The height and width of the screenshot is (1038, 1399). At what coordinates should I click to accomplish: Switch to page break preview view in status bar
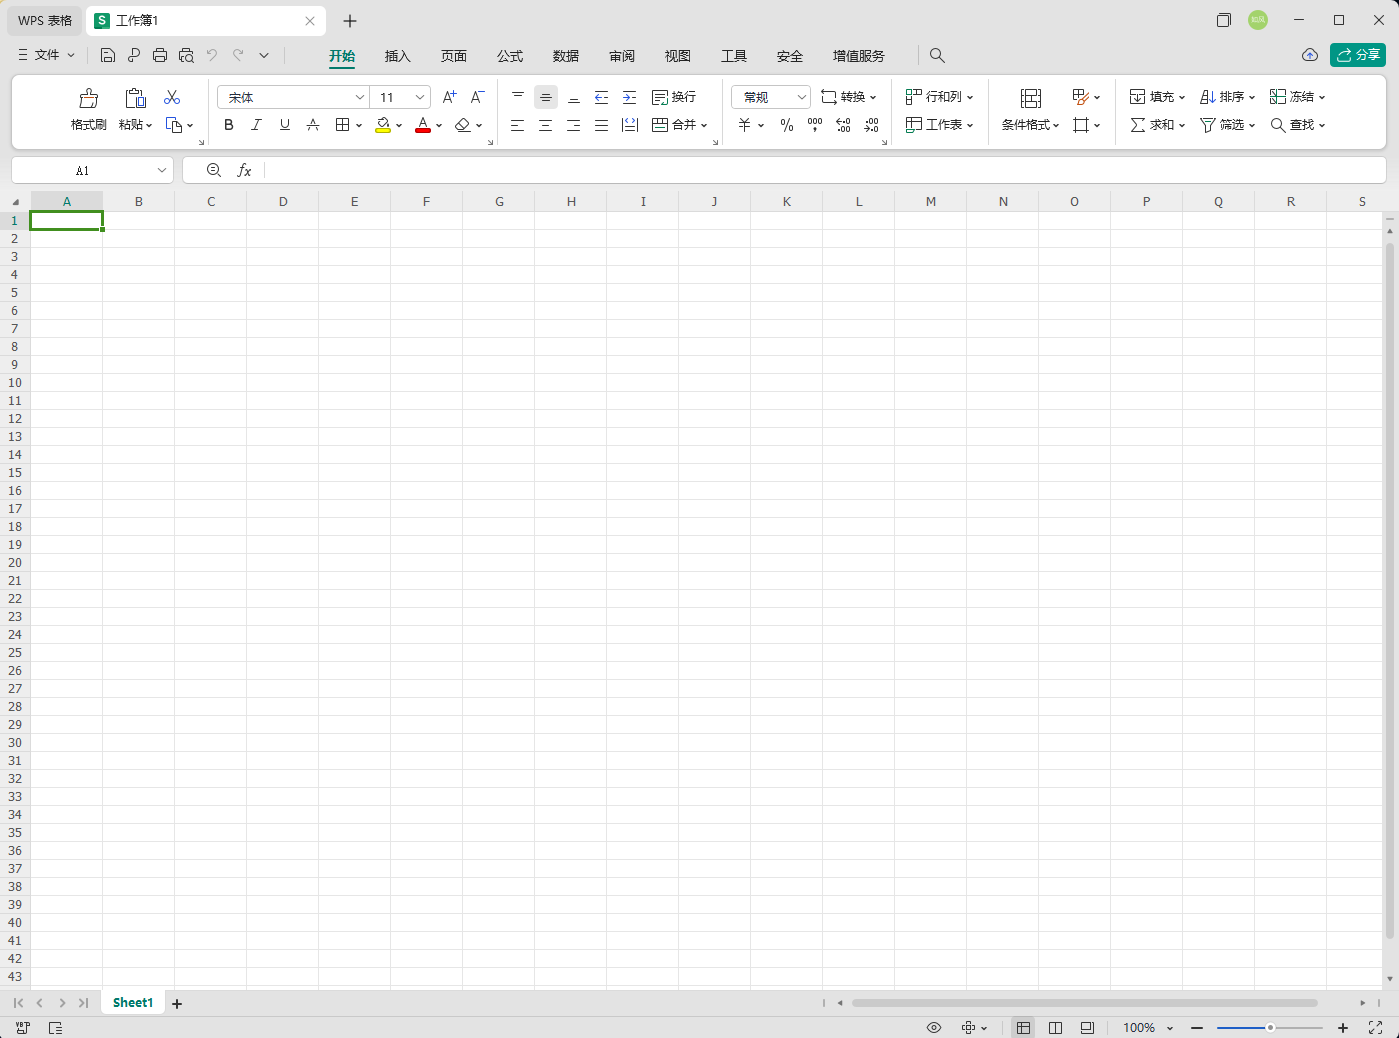[x=1055, y=1028]
